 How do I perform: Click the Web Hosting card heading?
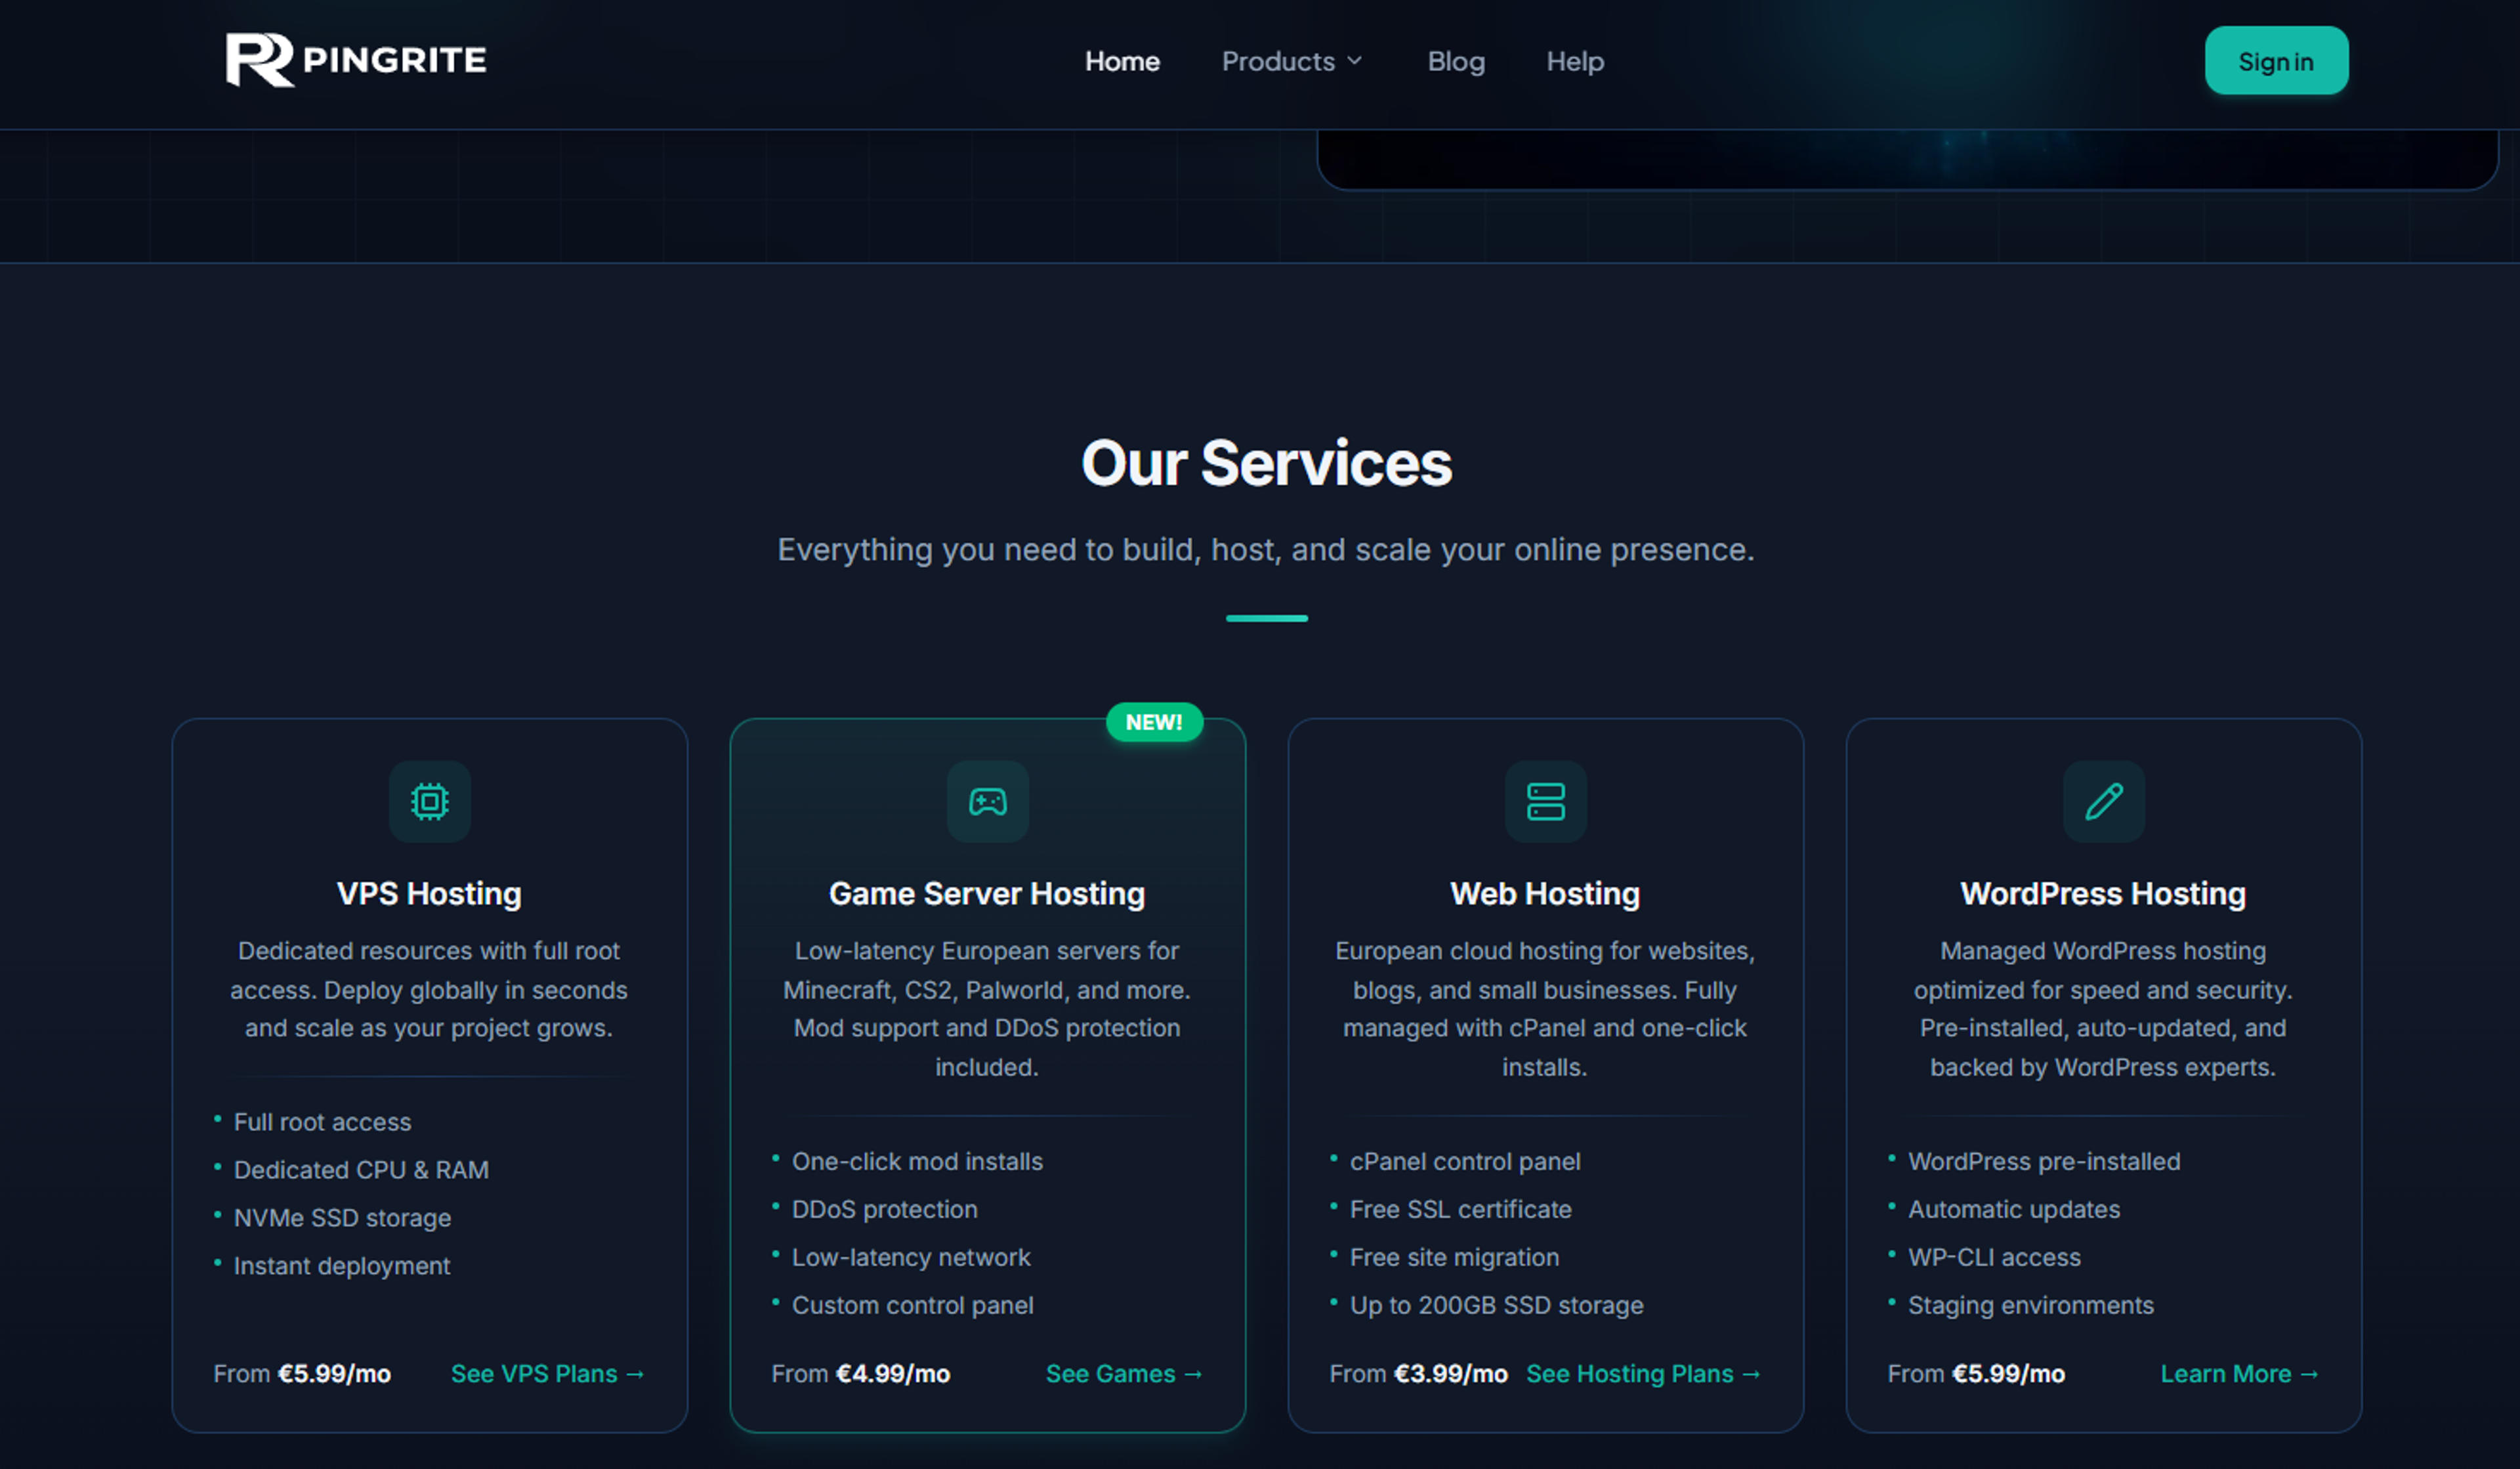(x=1545, y=893)
